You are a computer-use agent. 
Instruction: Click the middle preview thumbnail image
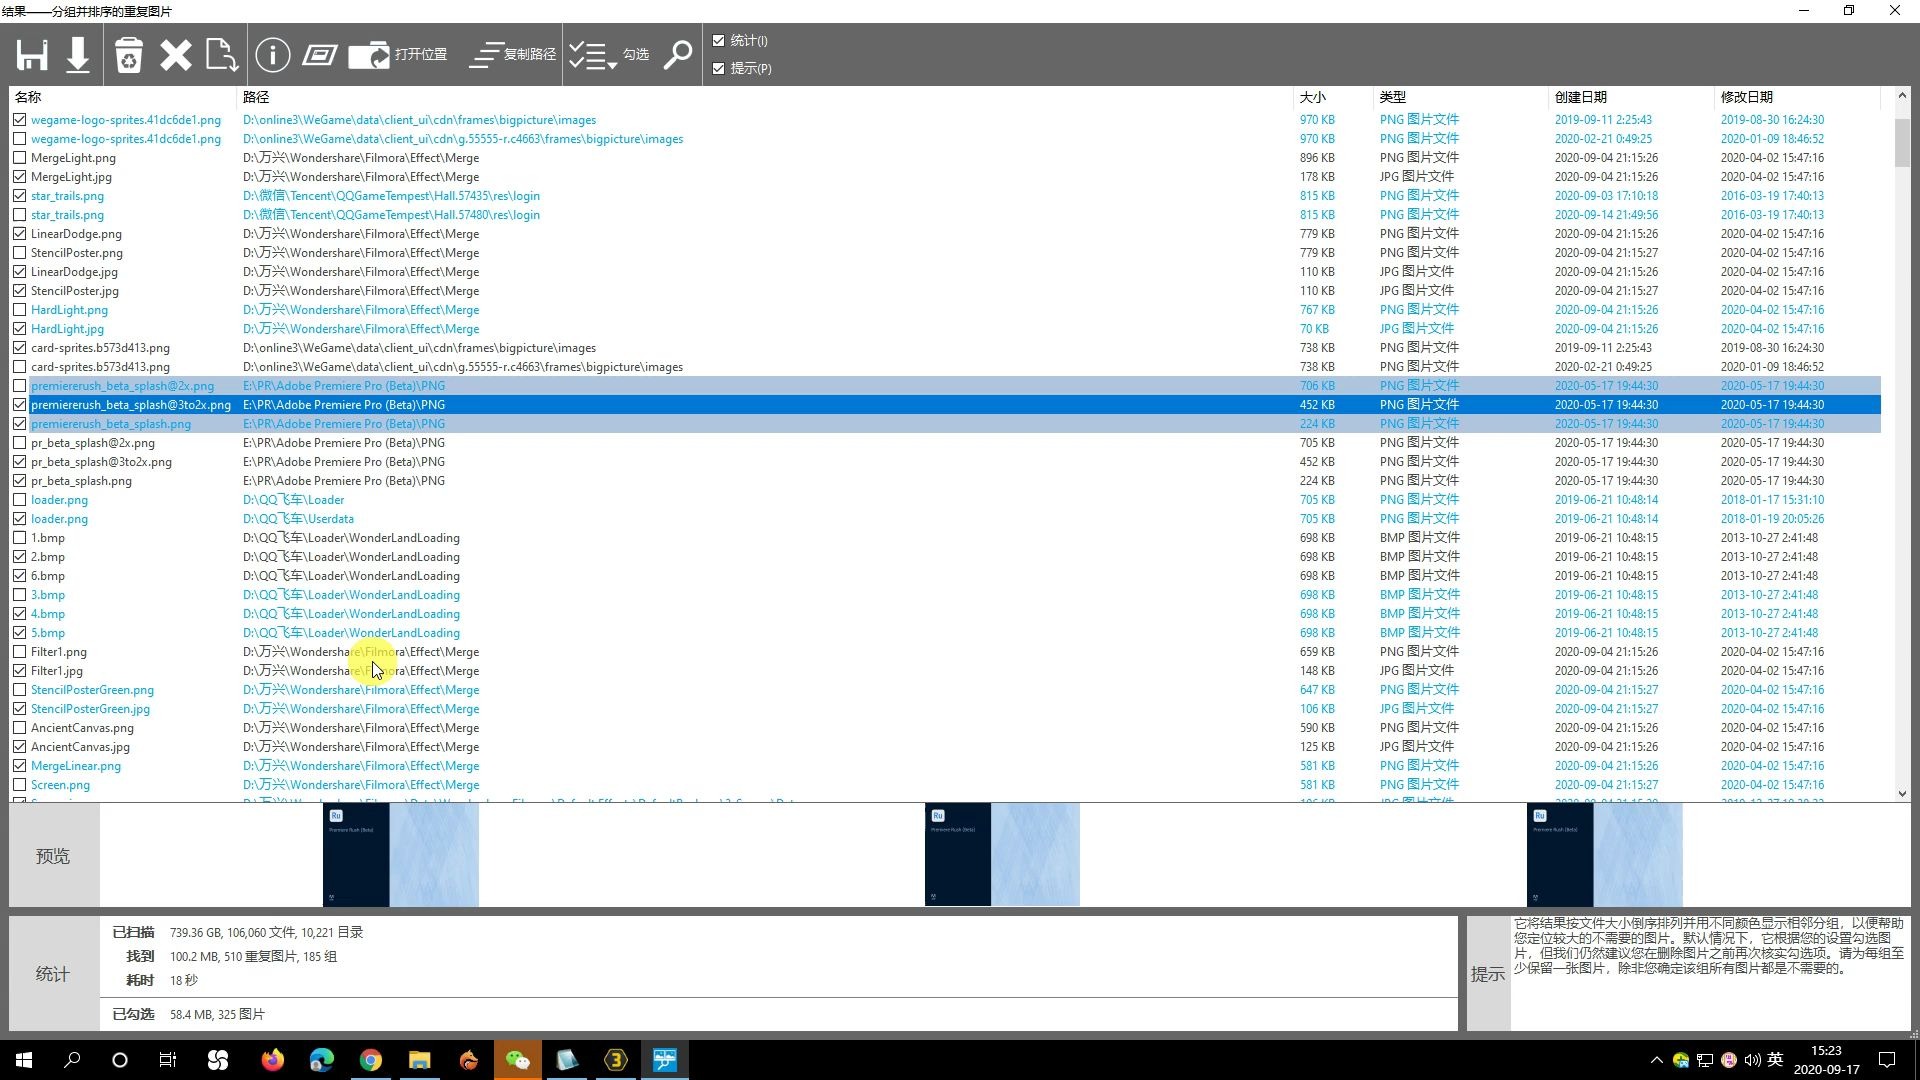click(x=1001, y=855)
